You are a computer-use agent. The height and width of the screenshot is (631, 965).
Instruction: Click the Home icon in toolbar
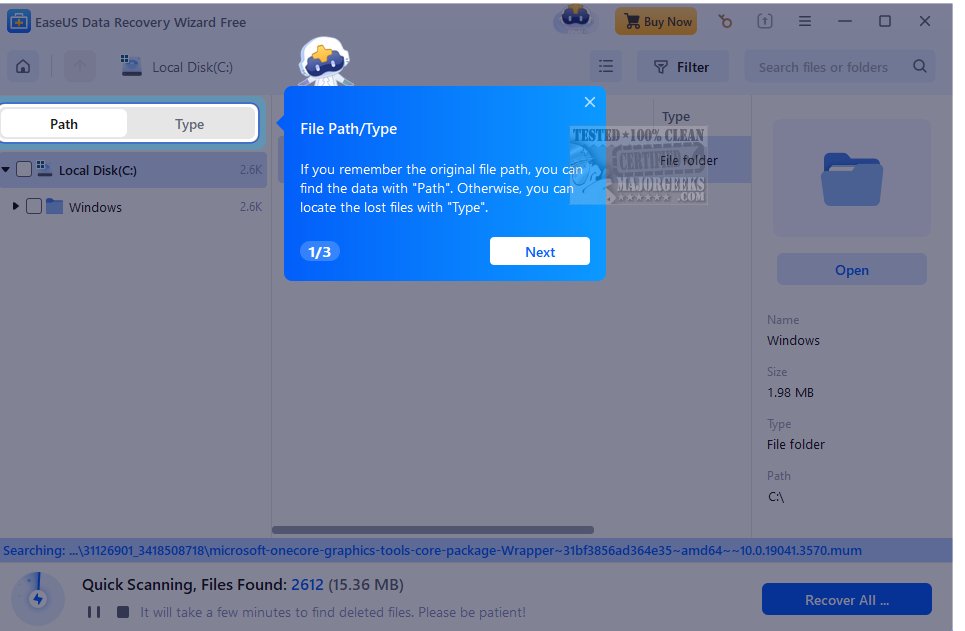[23, 66]
